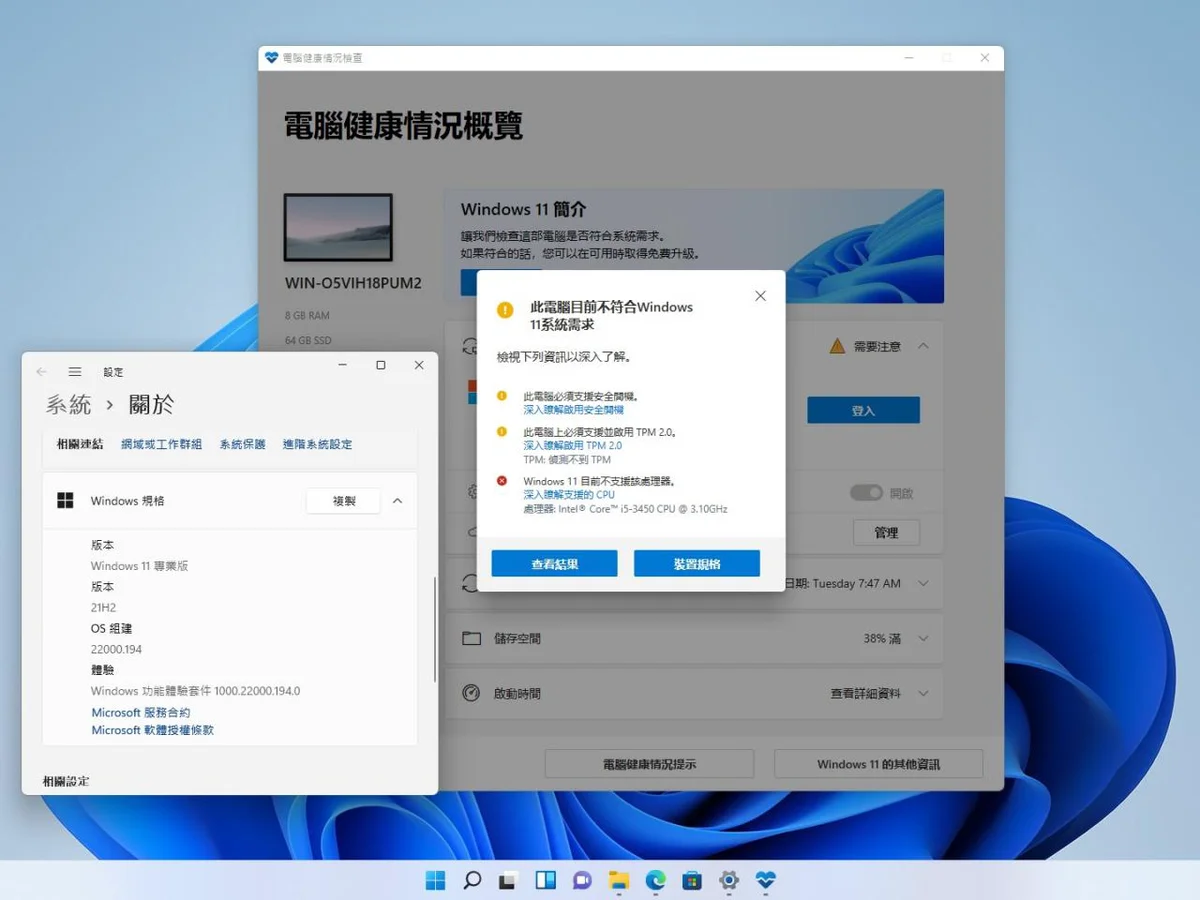Click 系統 in the Settings breadcrumb
Viewport: 1200px width, 900px height.
point(69,404)
